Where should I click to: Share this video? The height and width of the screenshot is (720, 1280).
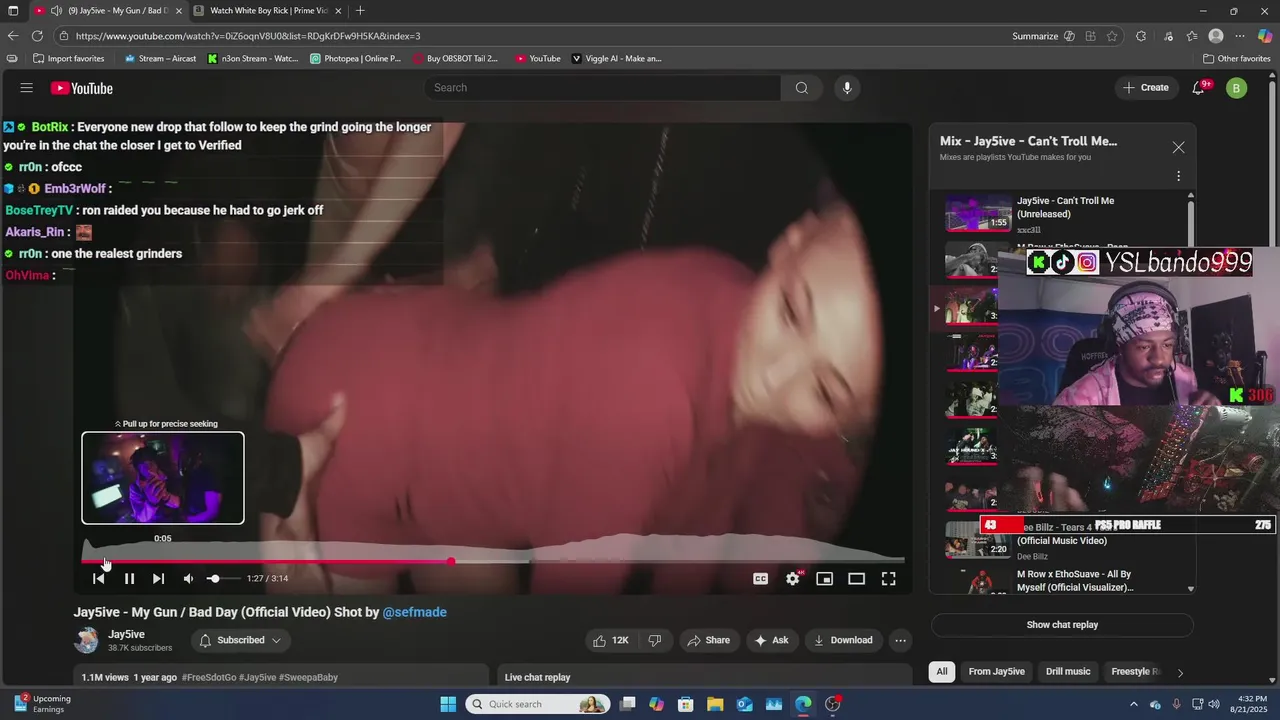tap(709, 640)
